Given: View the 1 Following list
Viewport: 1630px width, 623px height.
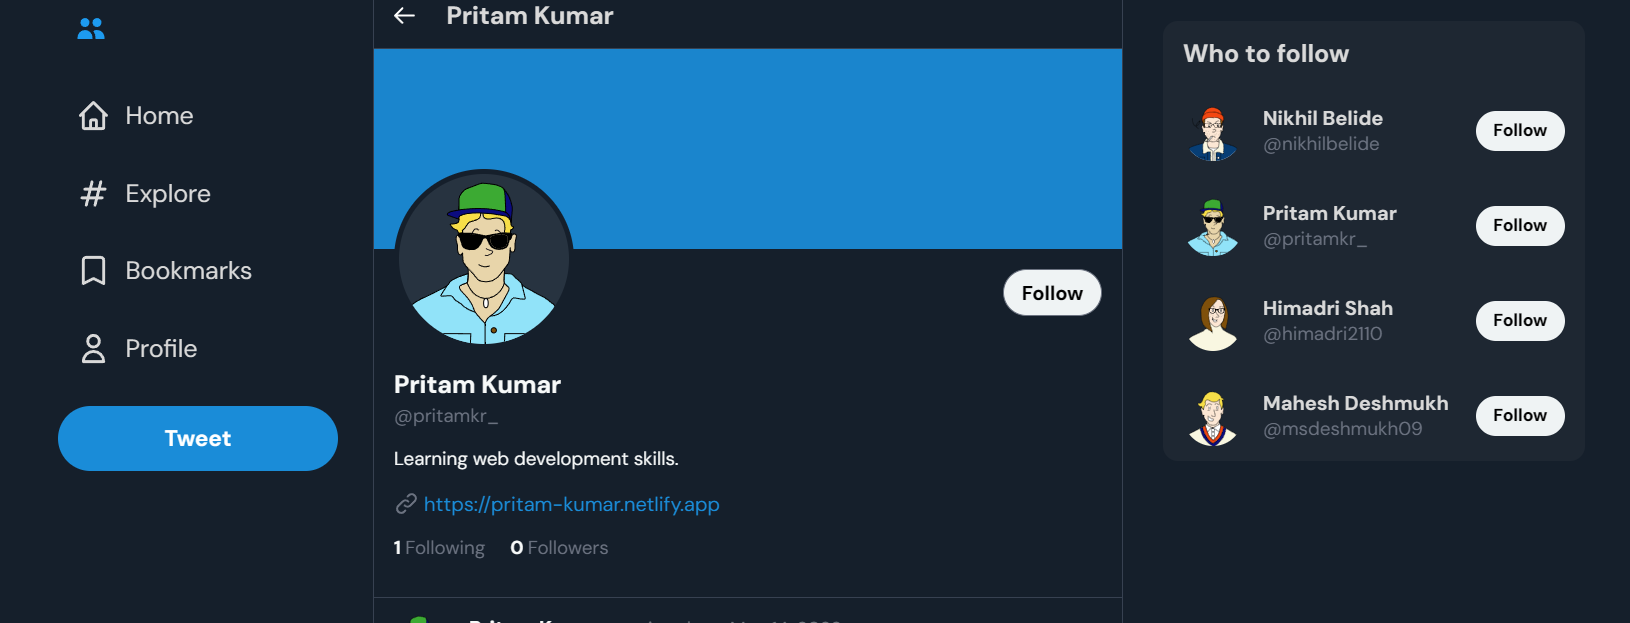Looking at the screenshot, I should coord(439,548).
